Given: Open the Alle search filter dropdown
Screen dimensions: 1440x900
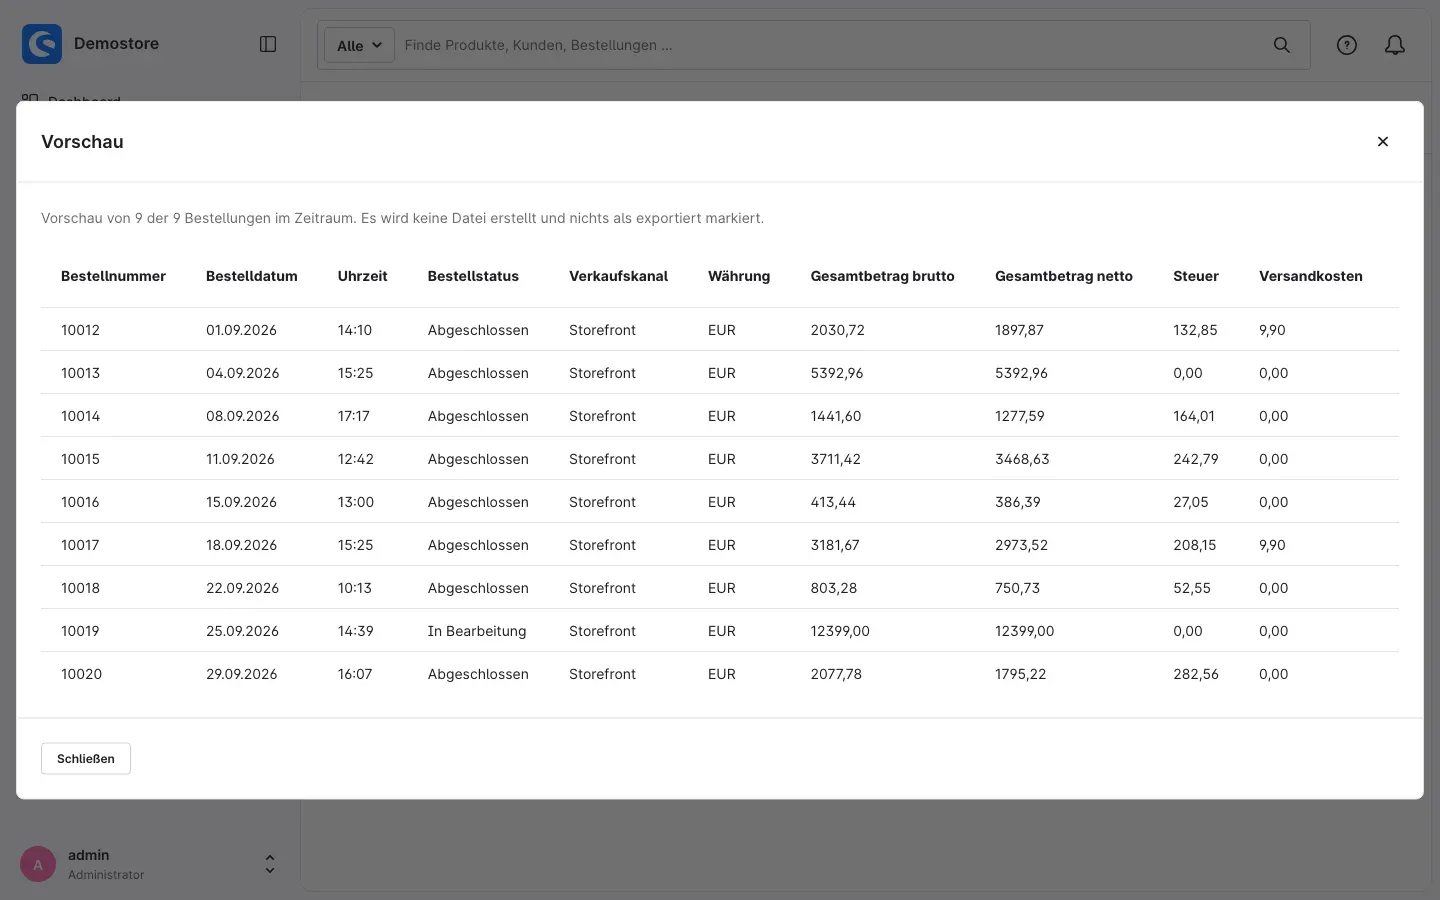Looking at the screenshot, I should pos(360,45).
